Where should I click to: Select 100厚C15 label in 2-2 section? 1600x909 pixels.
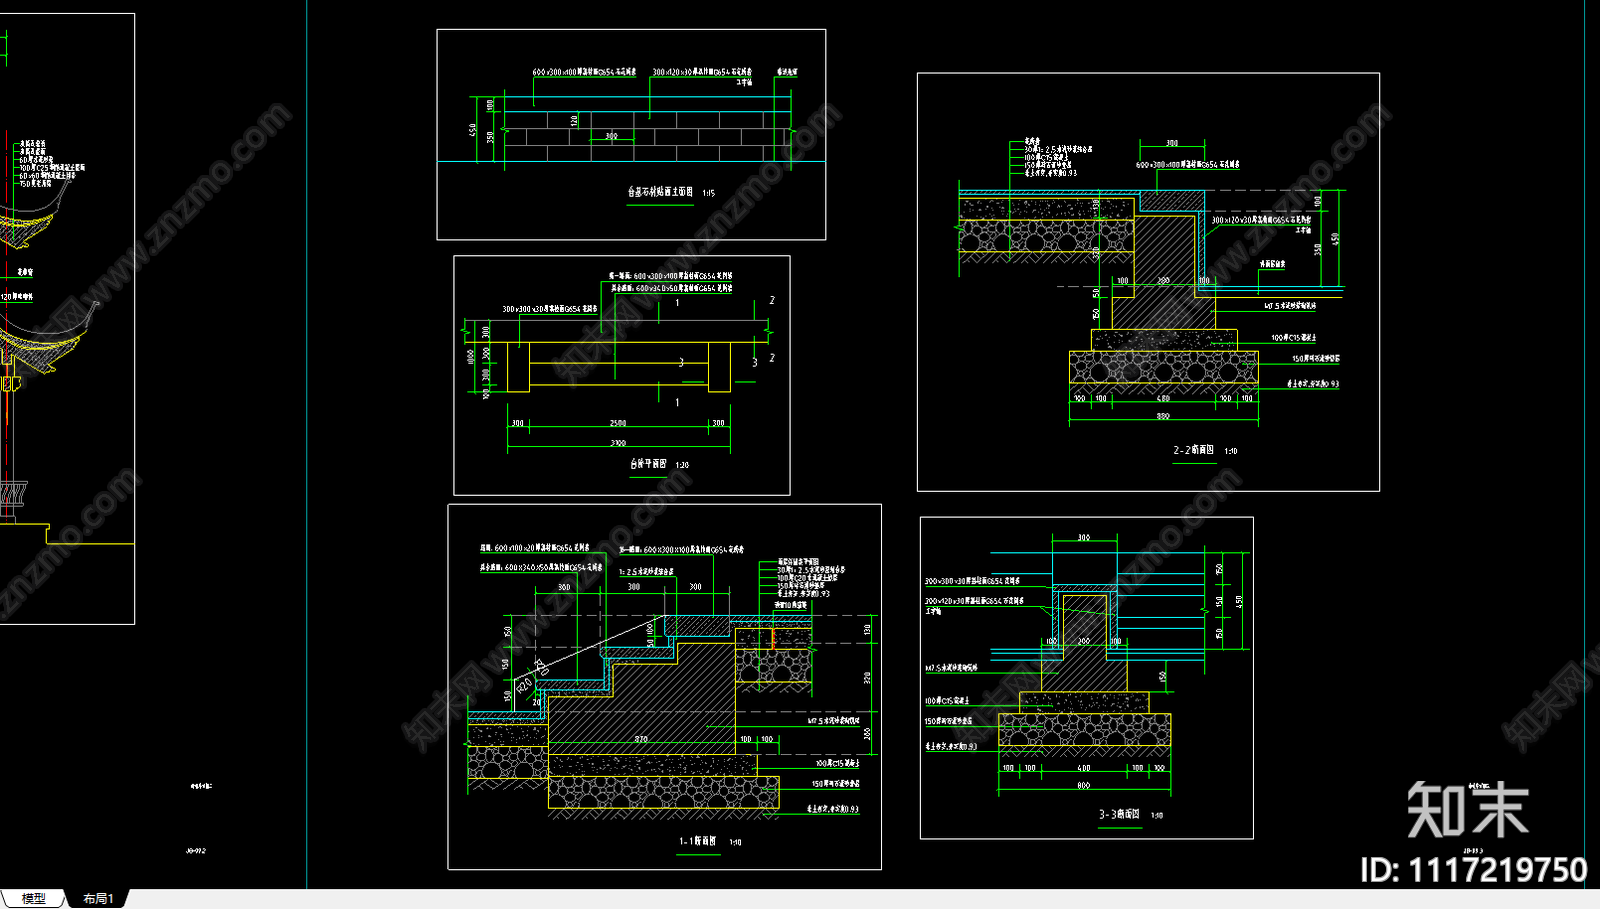pos(1293,338)
